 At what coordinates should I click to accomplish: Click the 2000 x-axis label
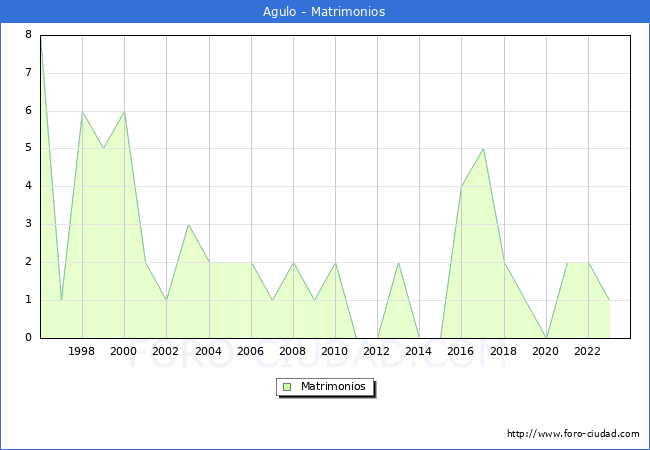click(x=124, y=351)
